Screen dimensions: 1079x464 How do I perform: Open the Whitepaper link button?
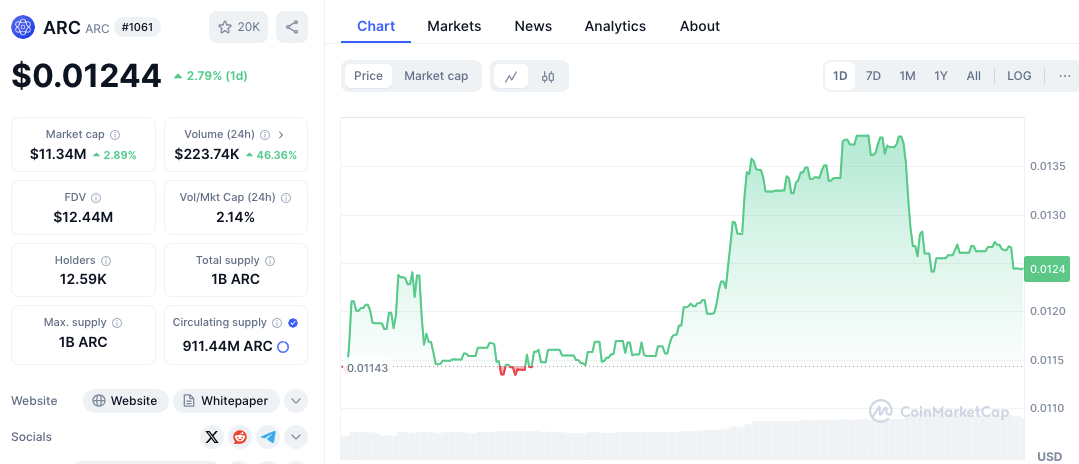[x=226, y=401]
